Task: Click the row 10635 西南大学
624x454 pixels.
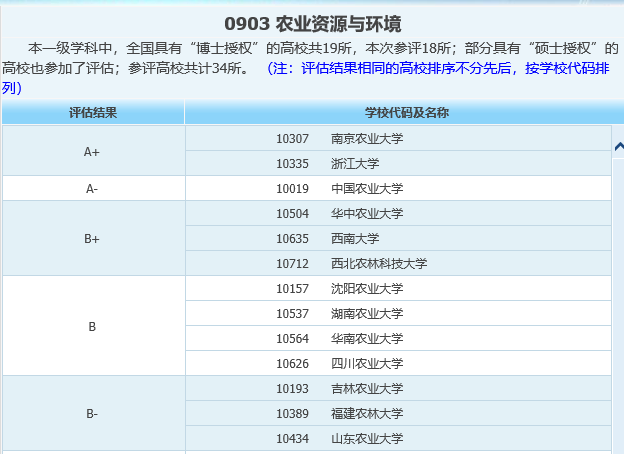Action: tap(398, 238)
